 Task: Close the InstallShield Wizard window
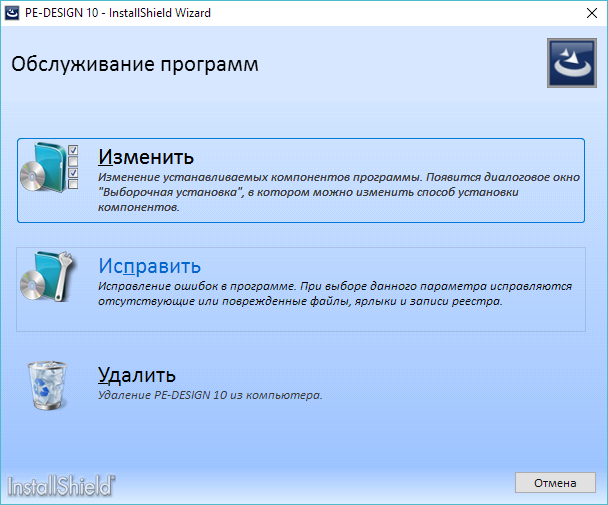coord(592,13)
